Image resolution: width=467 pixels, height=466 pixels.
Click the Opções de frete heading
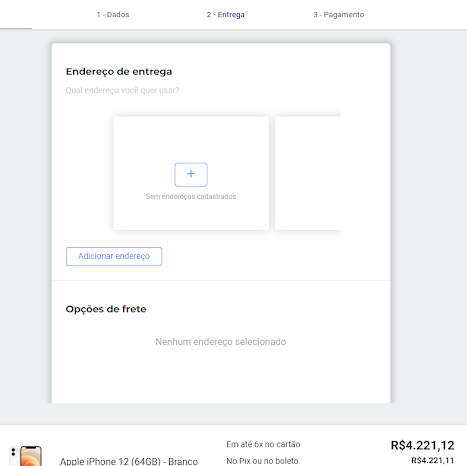(x=106, y=309)
